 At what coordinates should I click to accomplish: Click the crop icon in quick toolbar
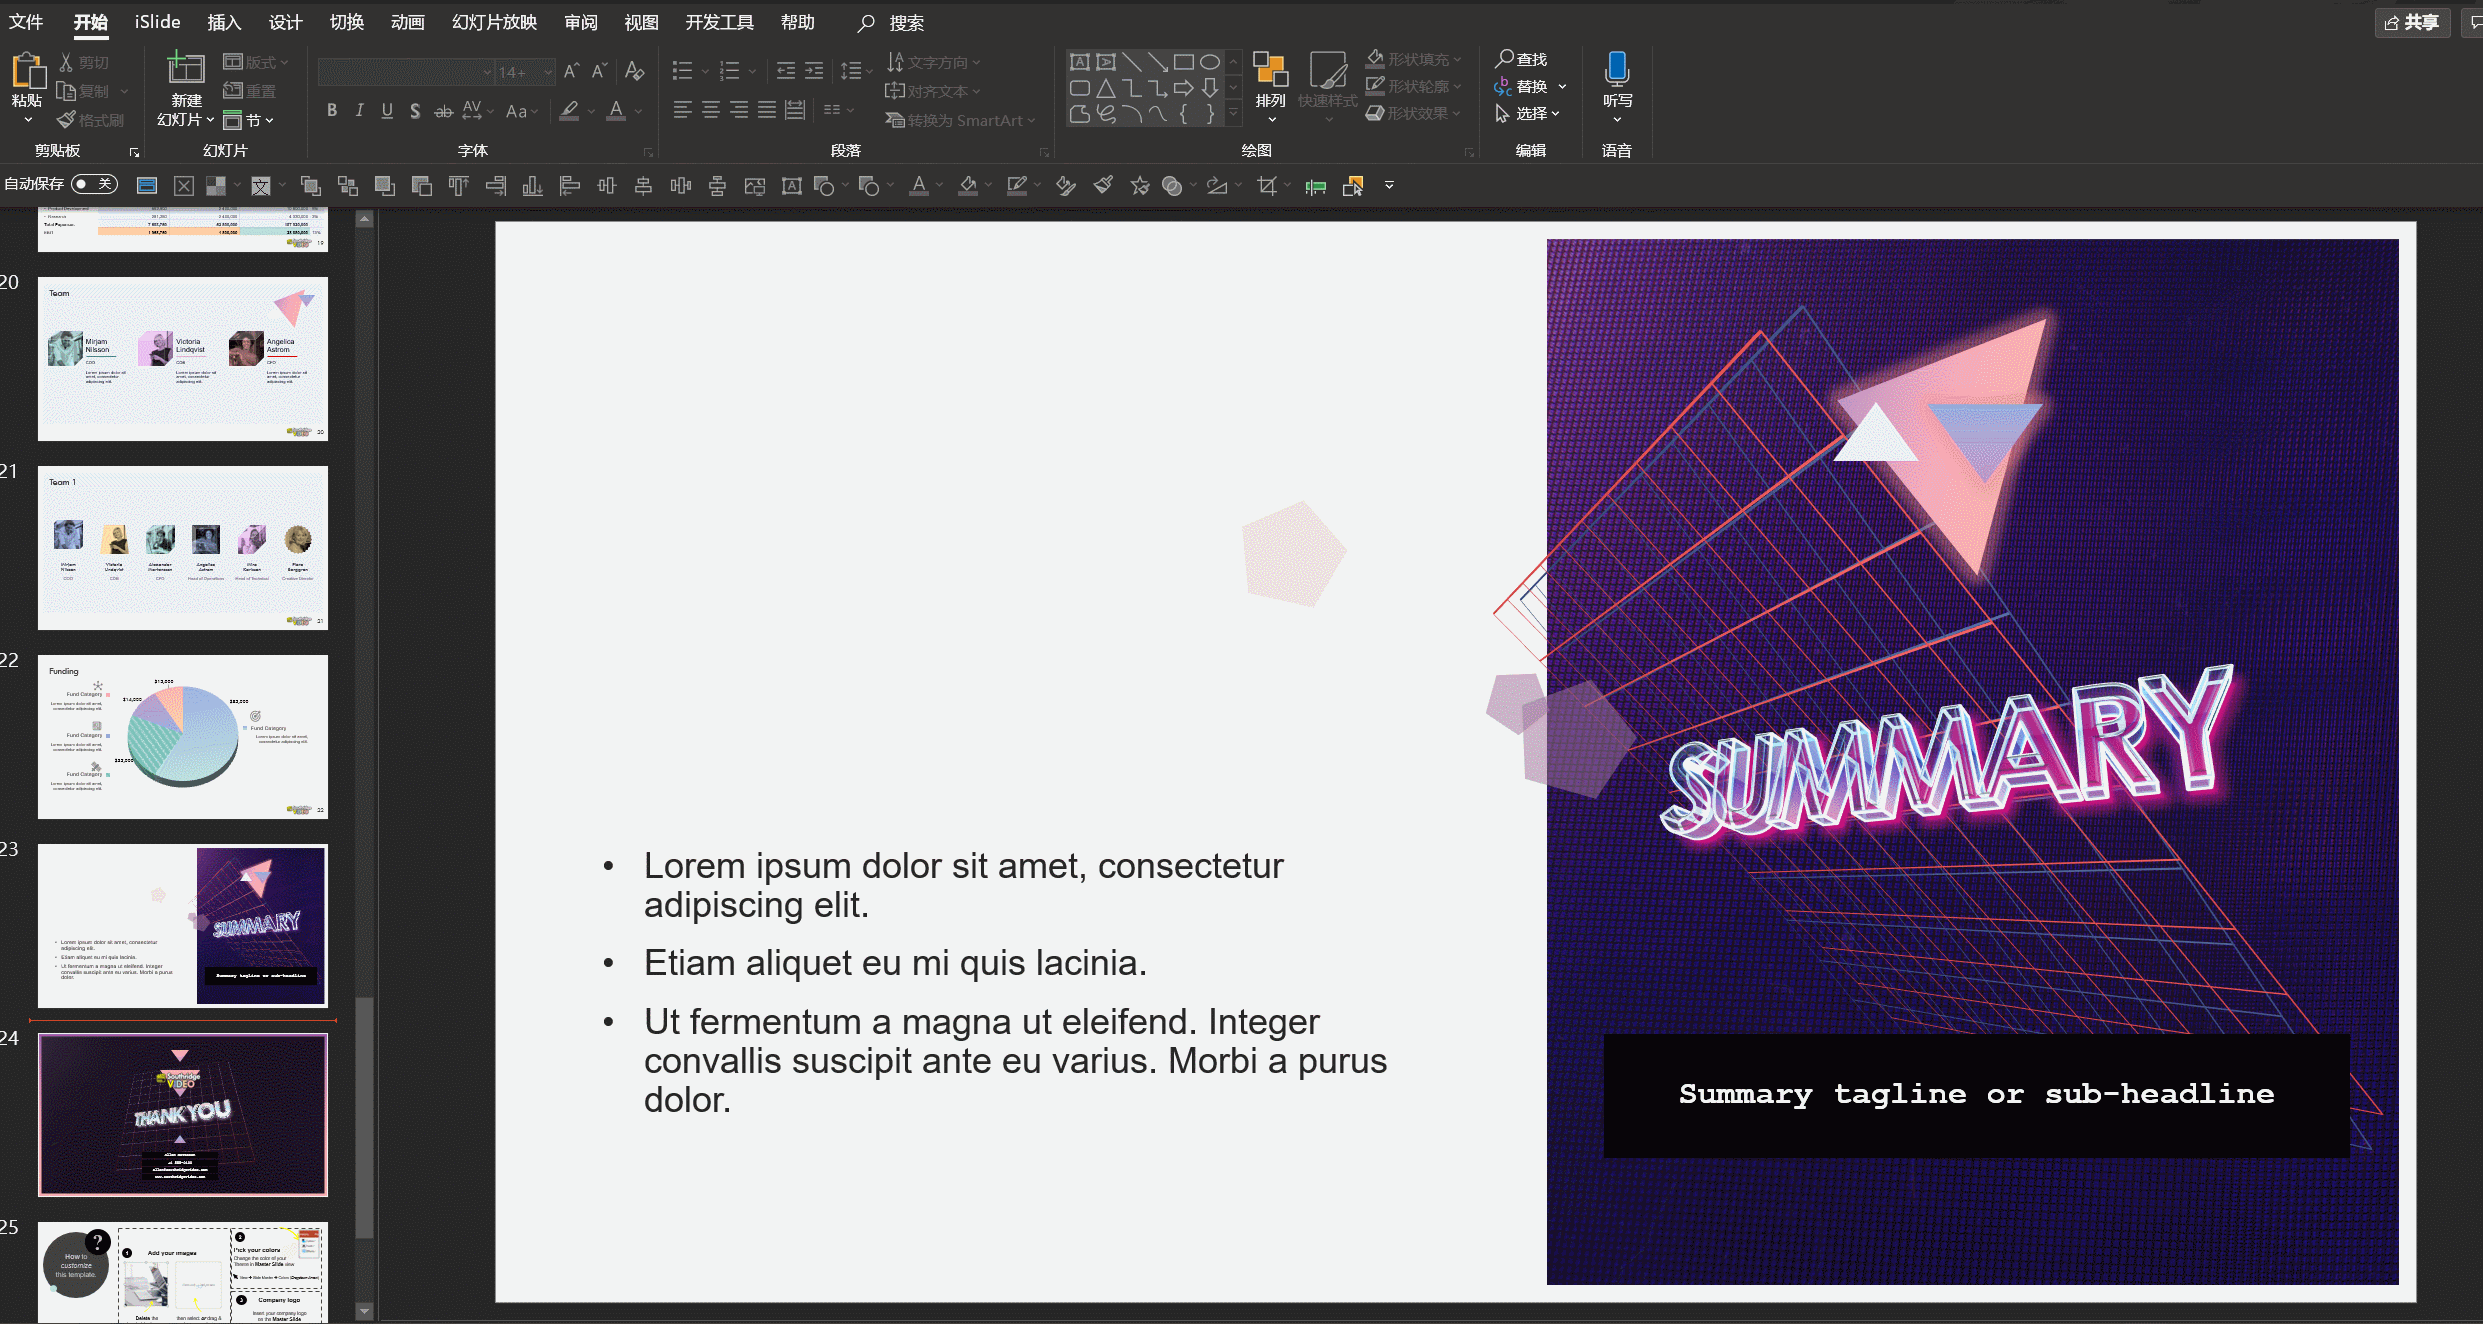point(1267,186)
